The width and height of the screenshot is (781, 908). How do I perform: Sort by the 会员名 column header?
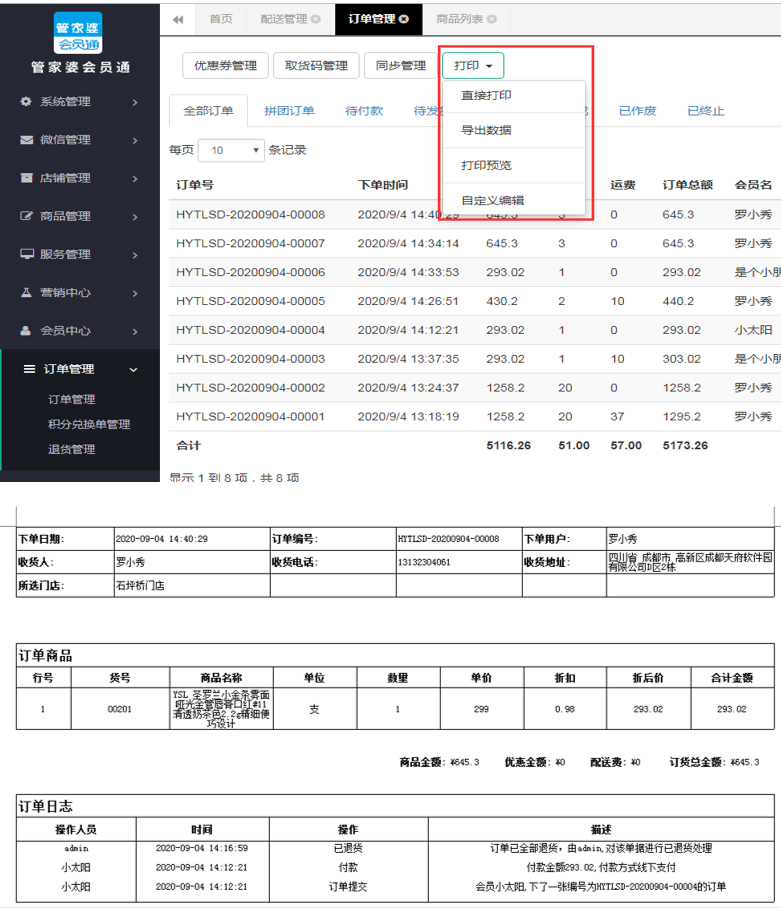click(753, 185)
